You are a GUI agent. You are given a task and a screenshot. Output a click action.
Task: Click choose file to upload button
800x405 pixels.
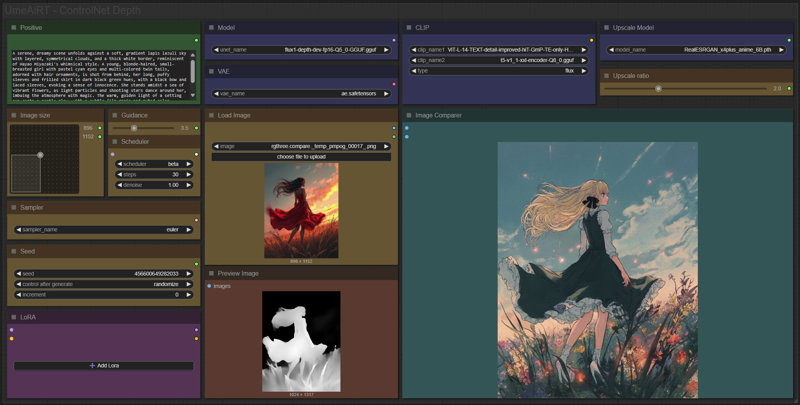pos(301,157)
